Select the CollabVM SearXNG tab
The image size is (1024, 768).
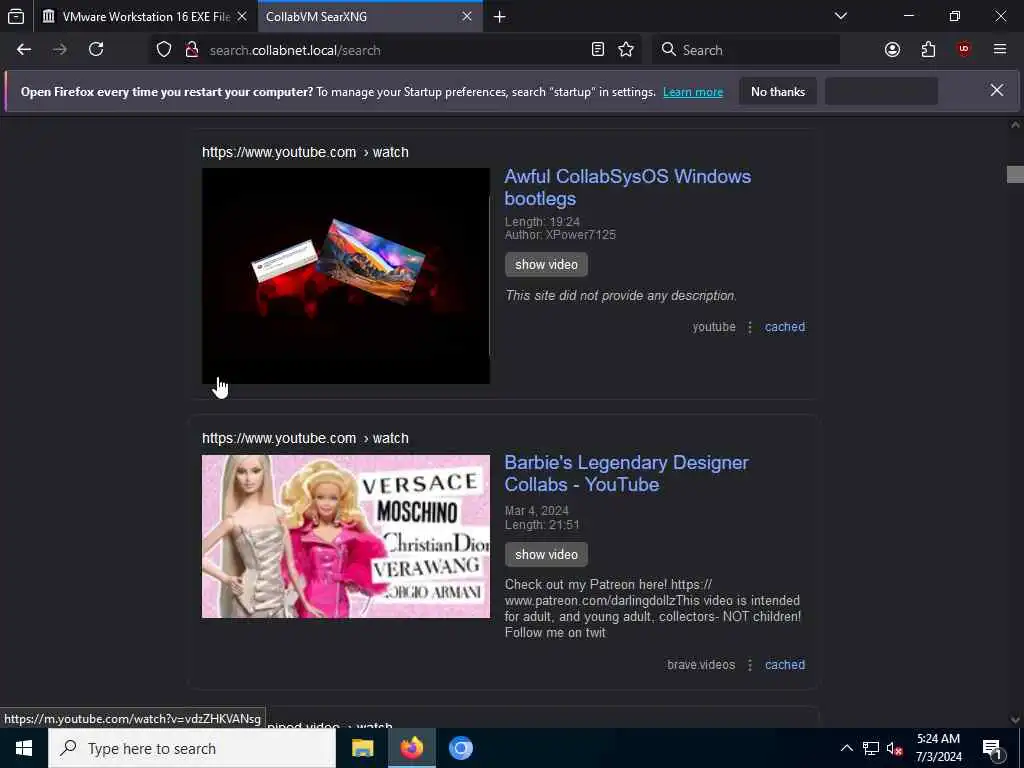click(x=370, y=16)
